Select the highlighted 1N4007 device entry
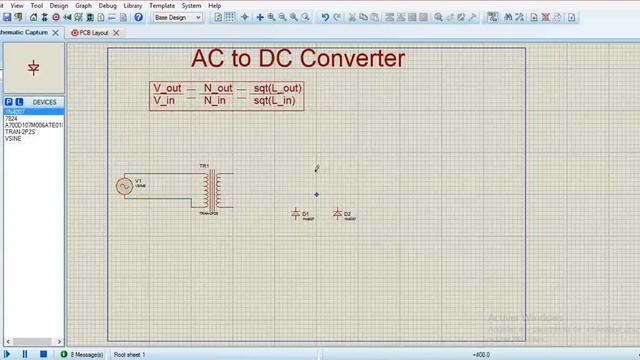 34,111
